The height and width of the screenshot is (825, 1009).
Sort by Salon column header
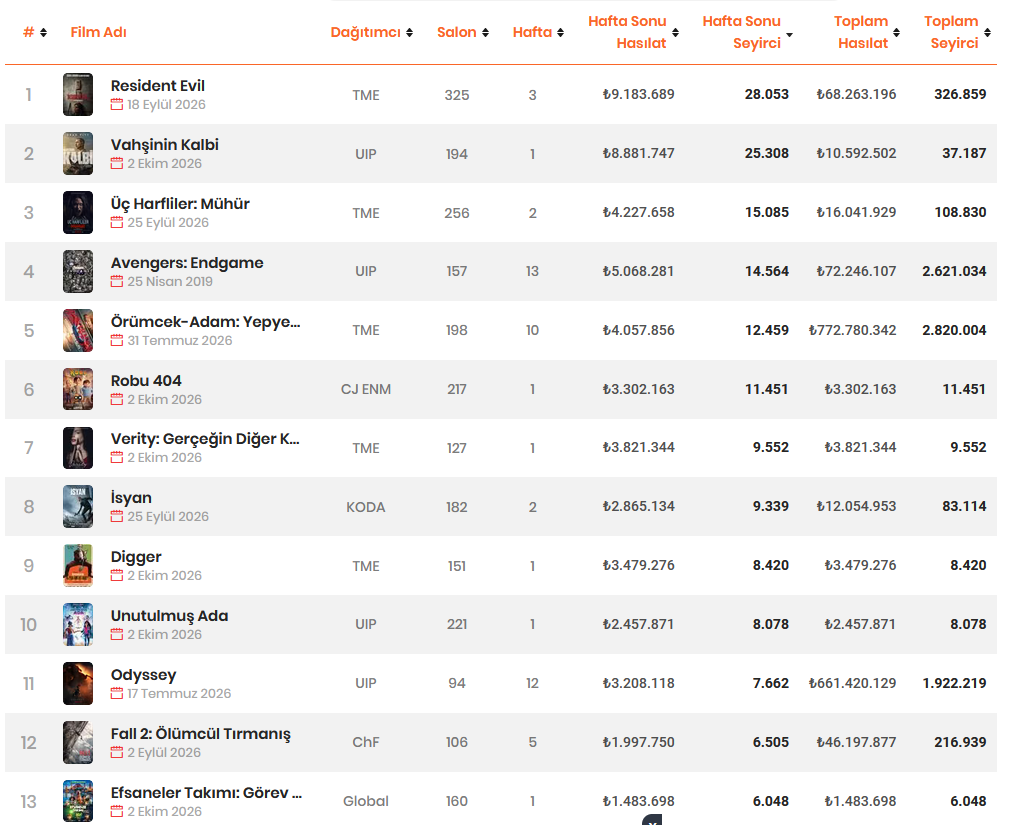(462, 32)
